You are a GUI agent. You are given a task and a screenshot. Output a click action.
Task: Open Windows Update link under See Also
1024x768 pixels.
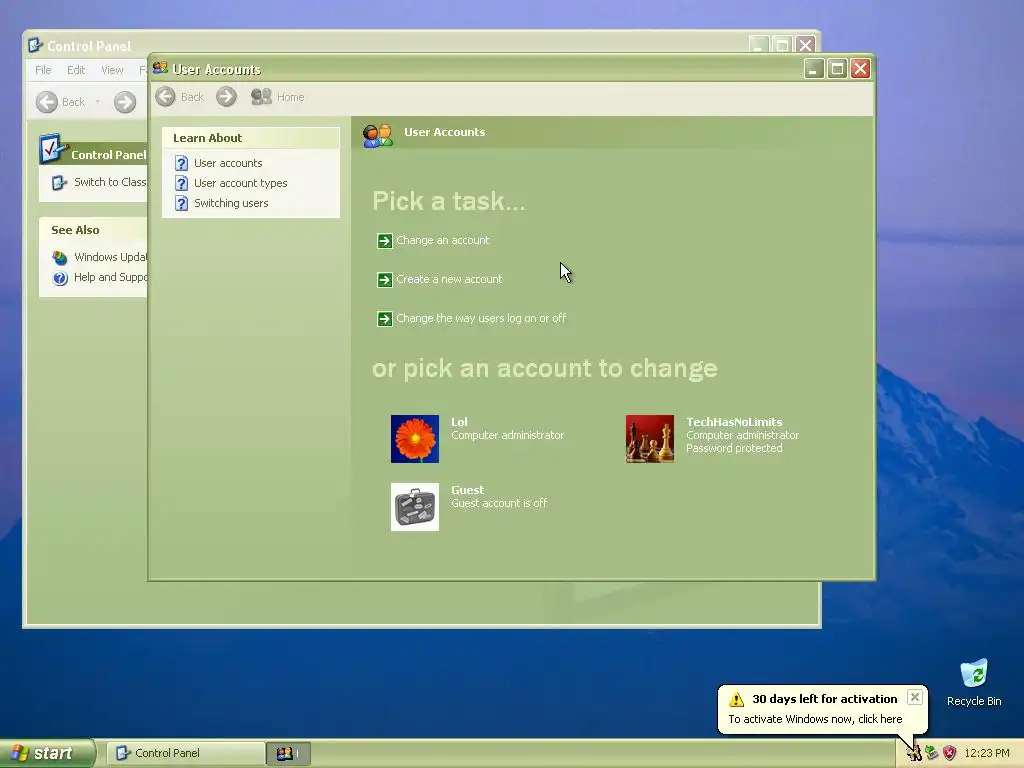tap(110, 257)
